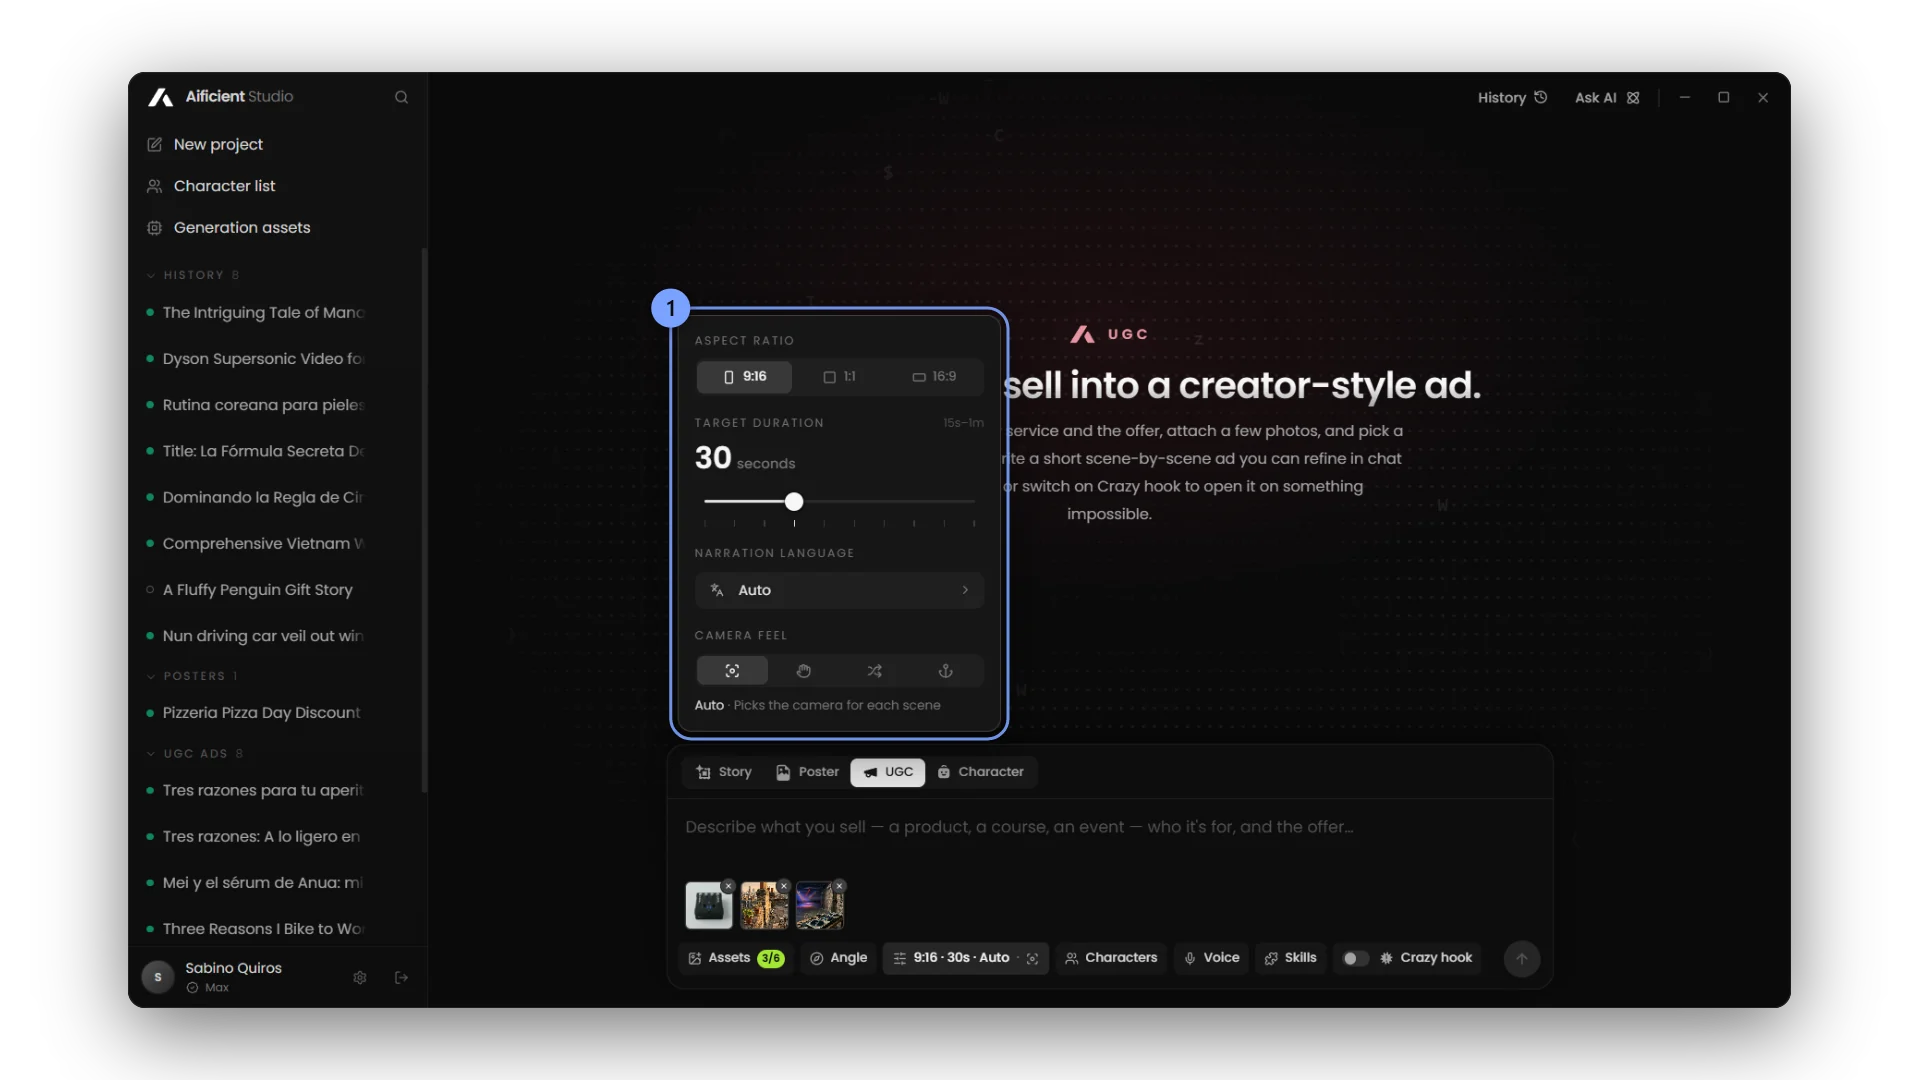
Task: Open the Angle option
Action: point(838,958)
